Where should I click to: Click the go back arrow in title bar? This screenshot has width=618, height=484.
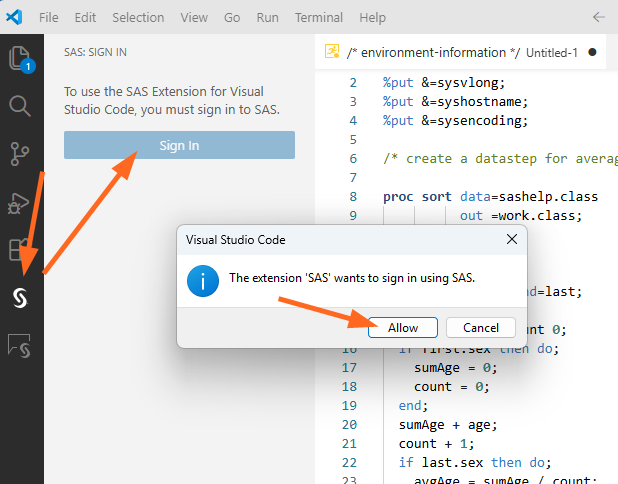coord(599,17)
